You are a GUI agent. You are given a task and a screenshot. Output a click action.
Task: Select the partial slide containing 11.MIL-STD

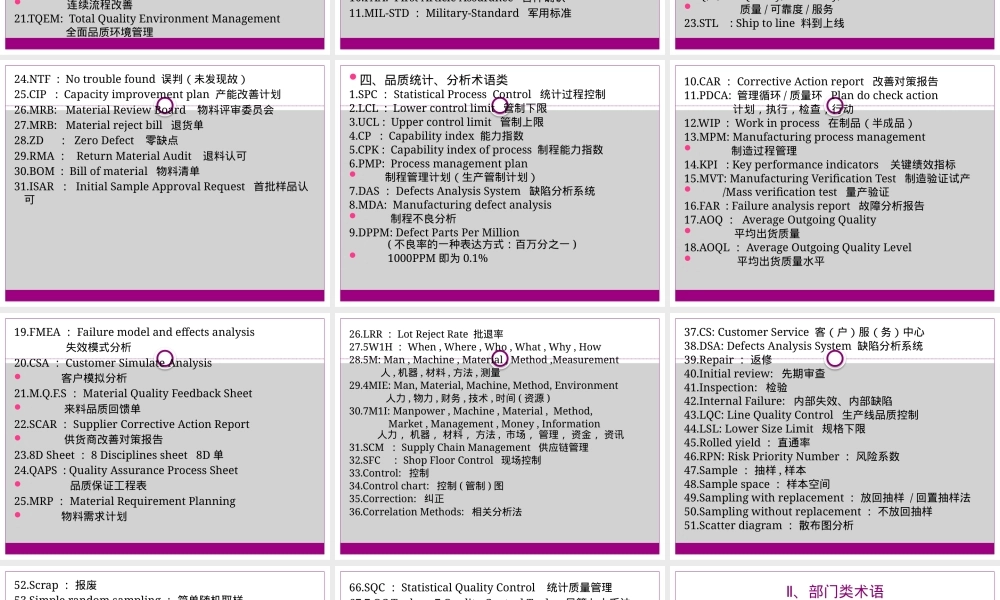tap(499, 24)
